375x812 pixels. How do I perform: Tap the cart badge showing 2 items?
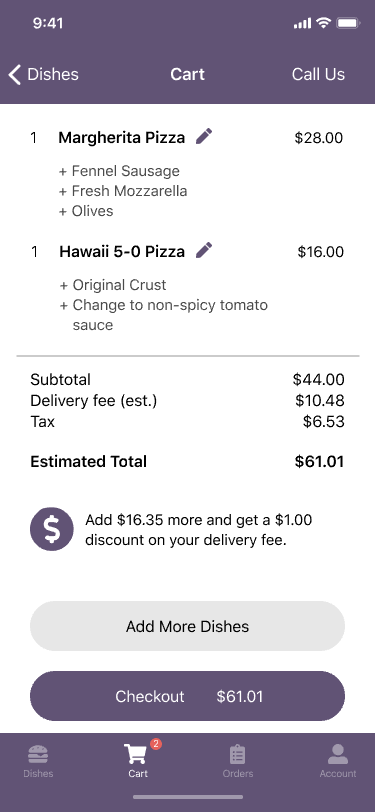pos(156,744)
